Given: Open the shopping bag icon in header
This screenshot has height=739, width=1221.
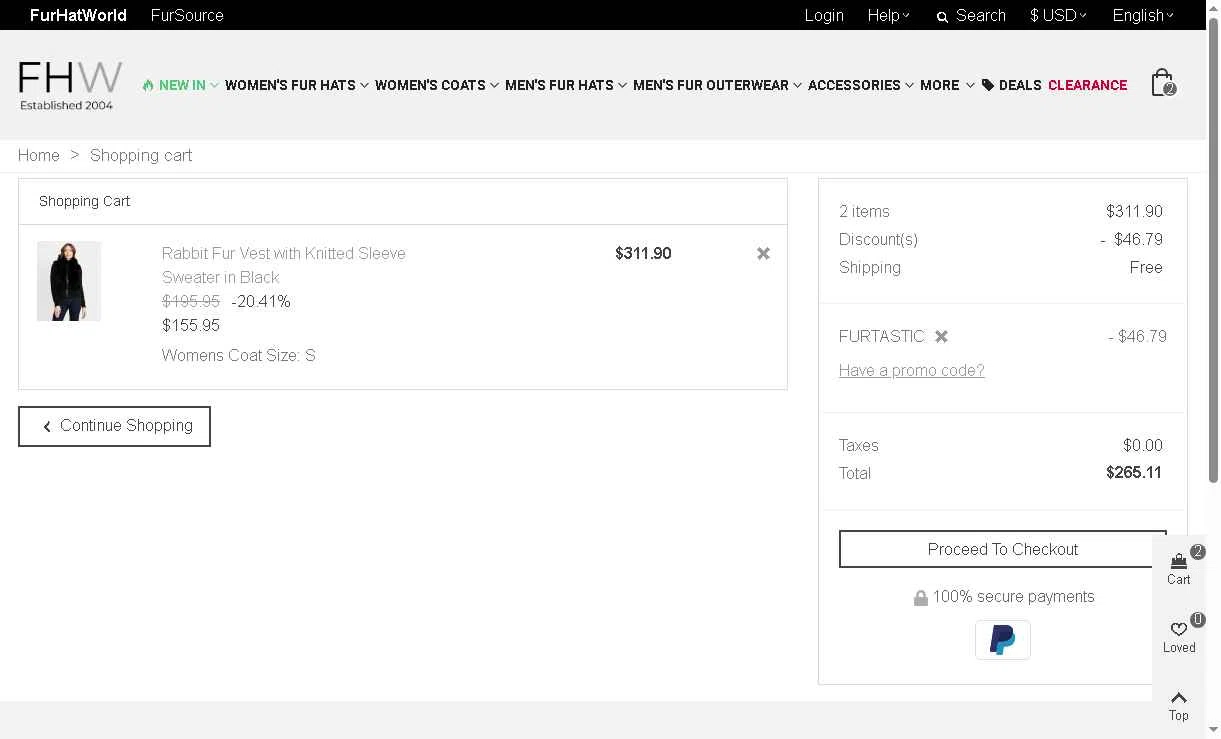Looking at the screenshot, I should pyautogui.click(x=1162, y=82).
